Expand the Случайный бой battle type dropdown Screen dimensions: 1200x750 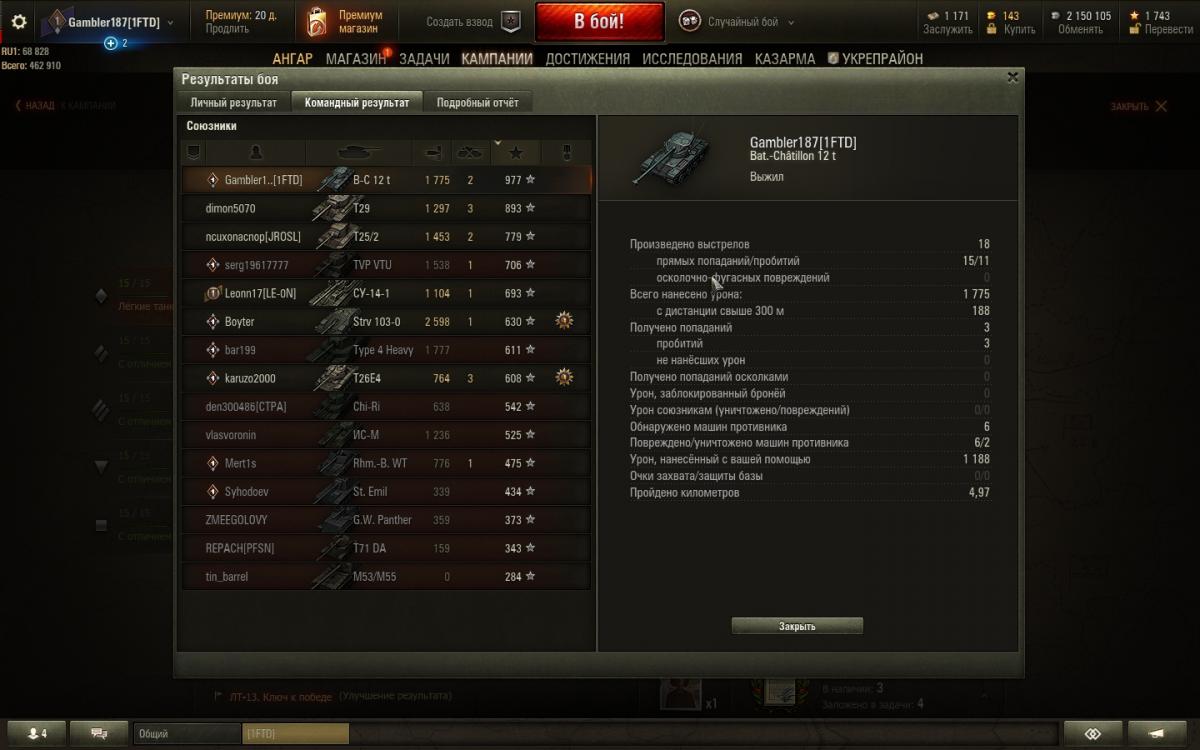791,22
